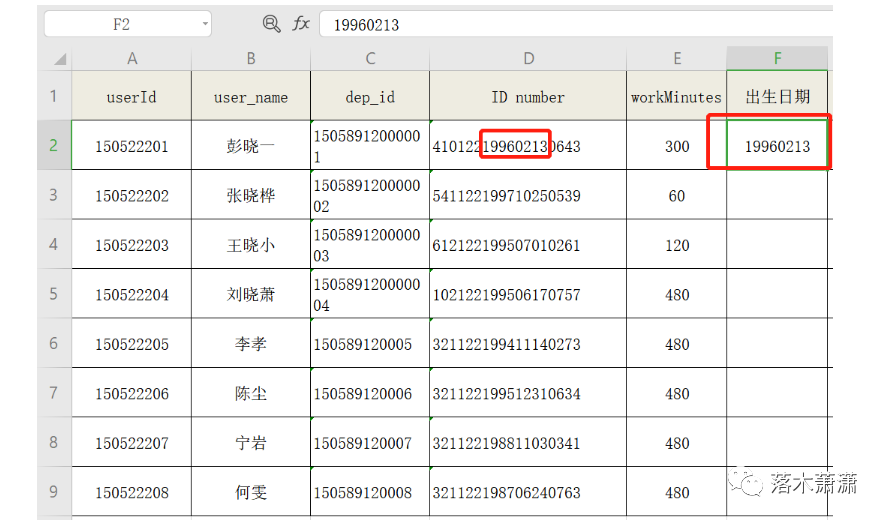Viewport: 886px width, 522px height.
Task: Select cell with userId 150522203
Action: pos(132,244)
